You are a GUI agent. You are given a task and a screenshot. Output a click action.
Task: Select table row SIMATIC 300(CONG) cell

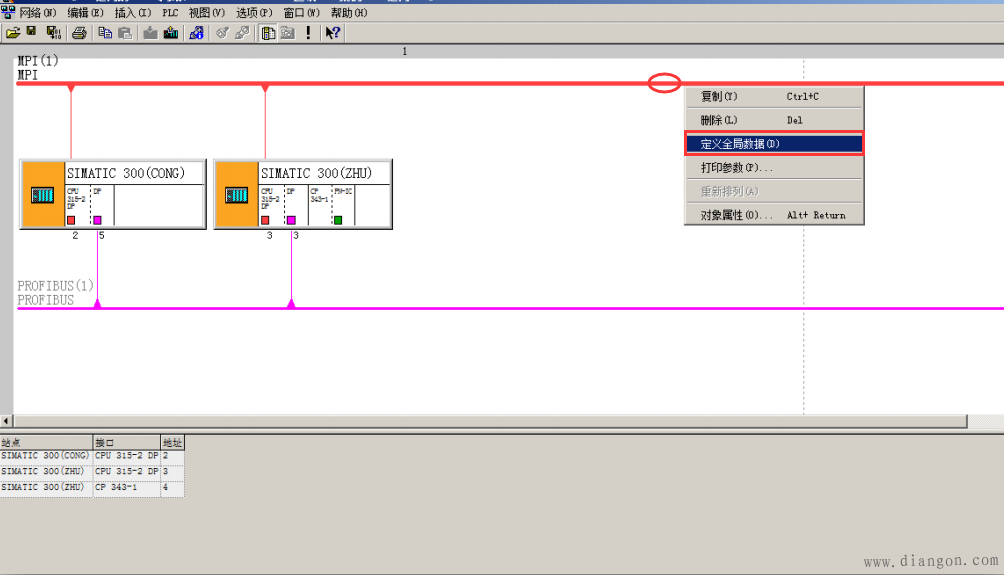click(46, 456)
